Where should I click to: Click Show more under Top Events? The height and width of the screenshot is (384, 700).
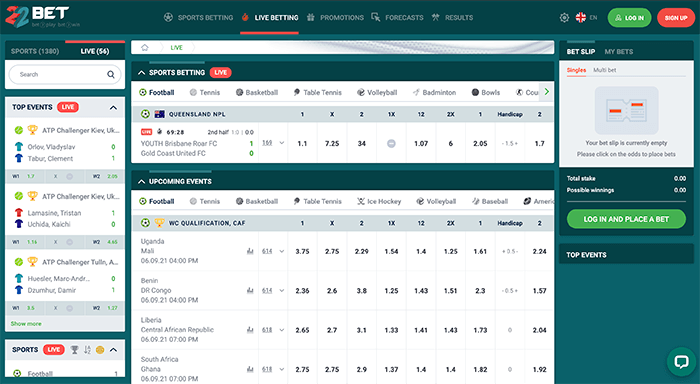26,324
